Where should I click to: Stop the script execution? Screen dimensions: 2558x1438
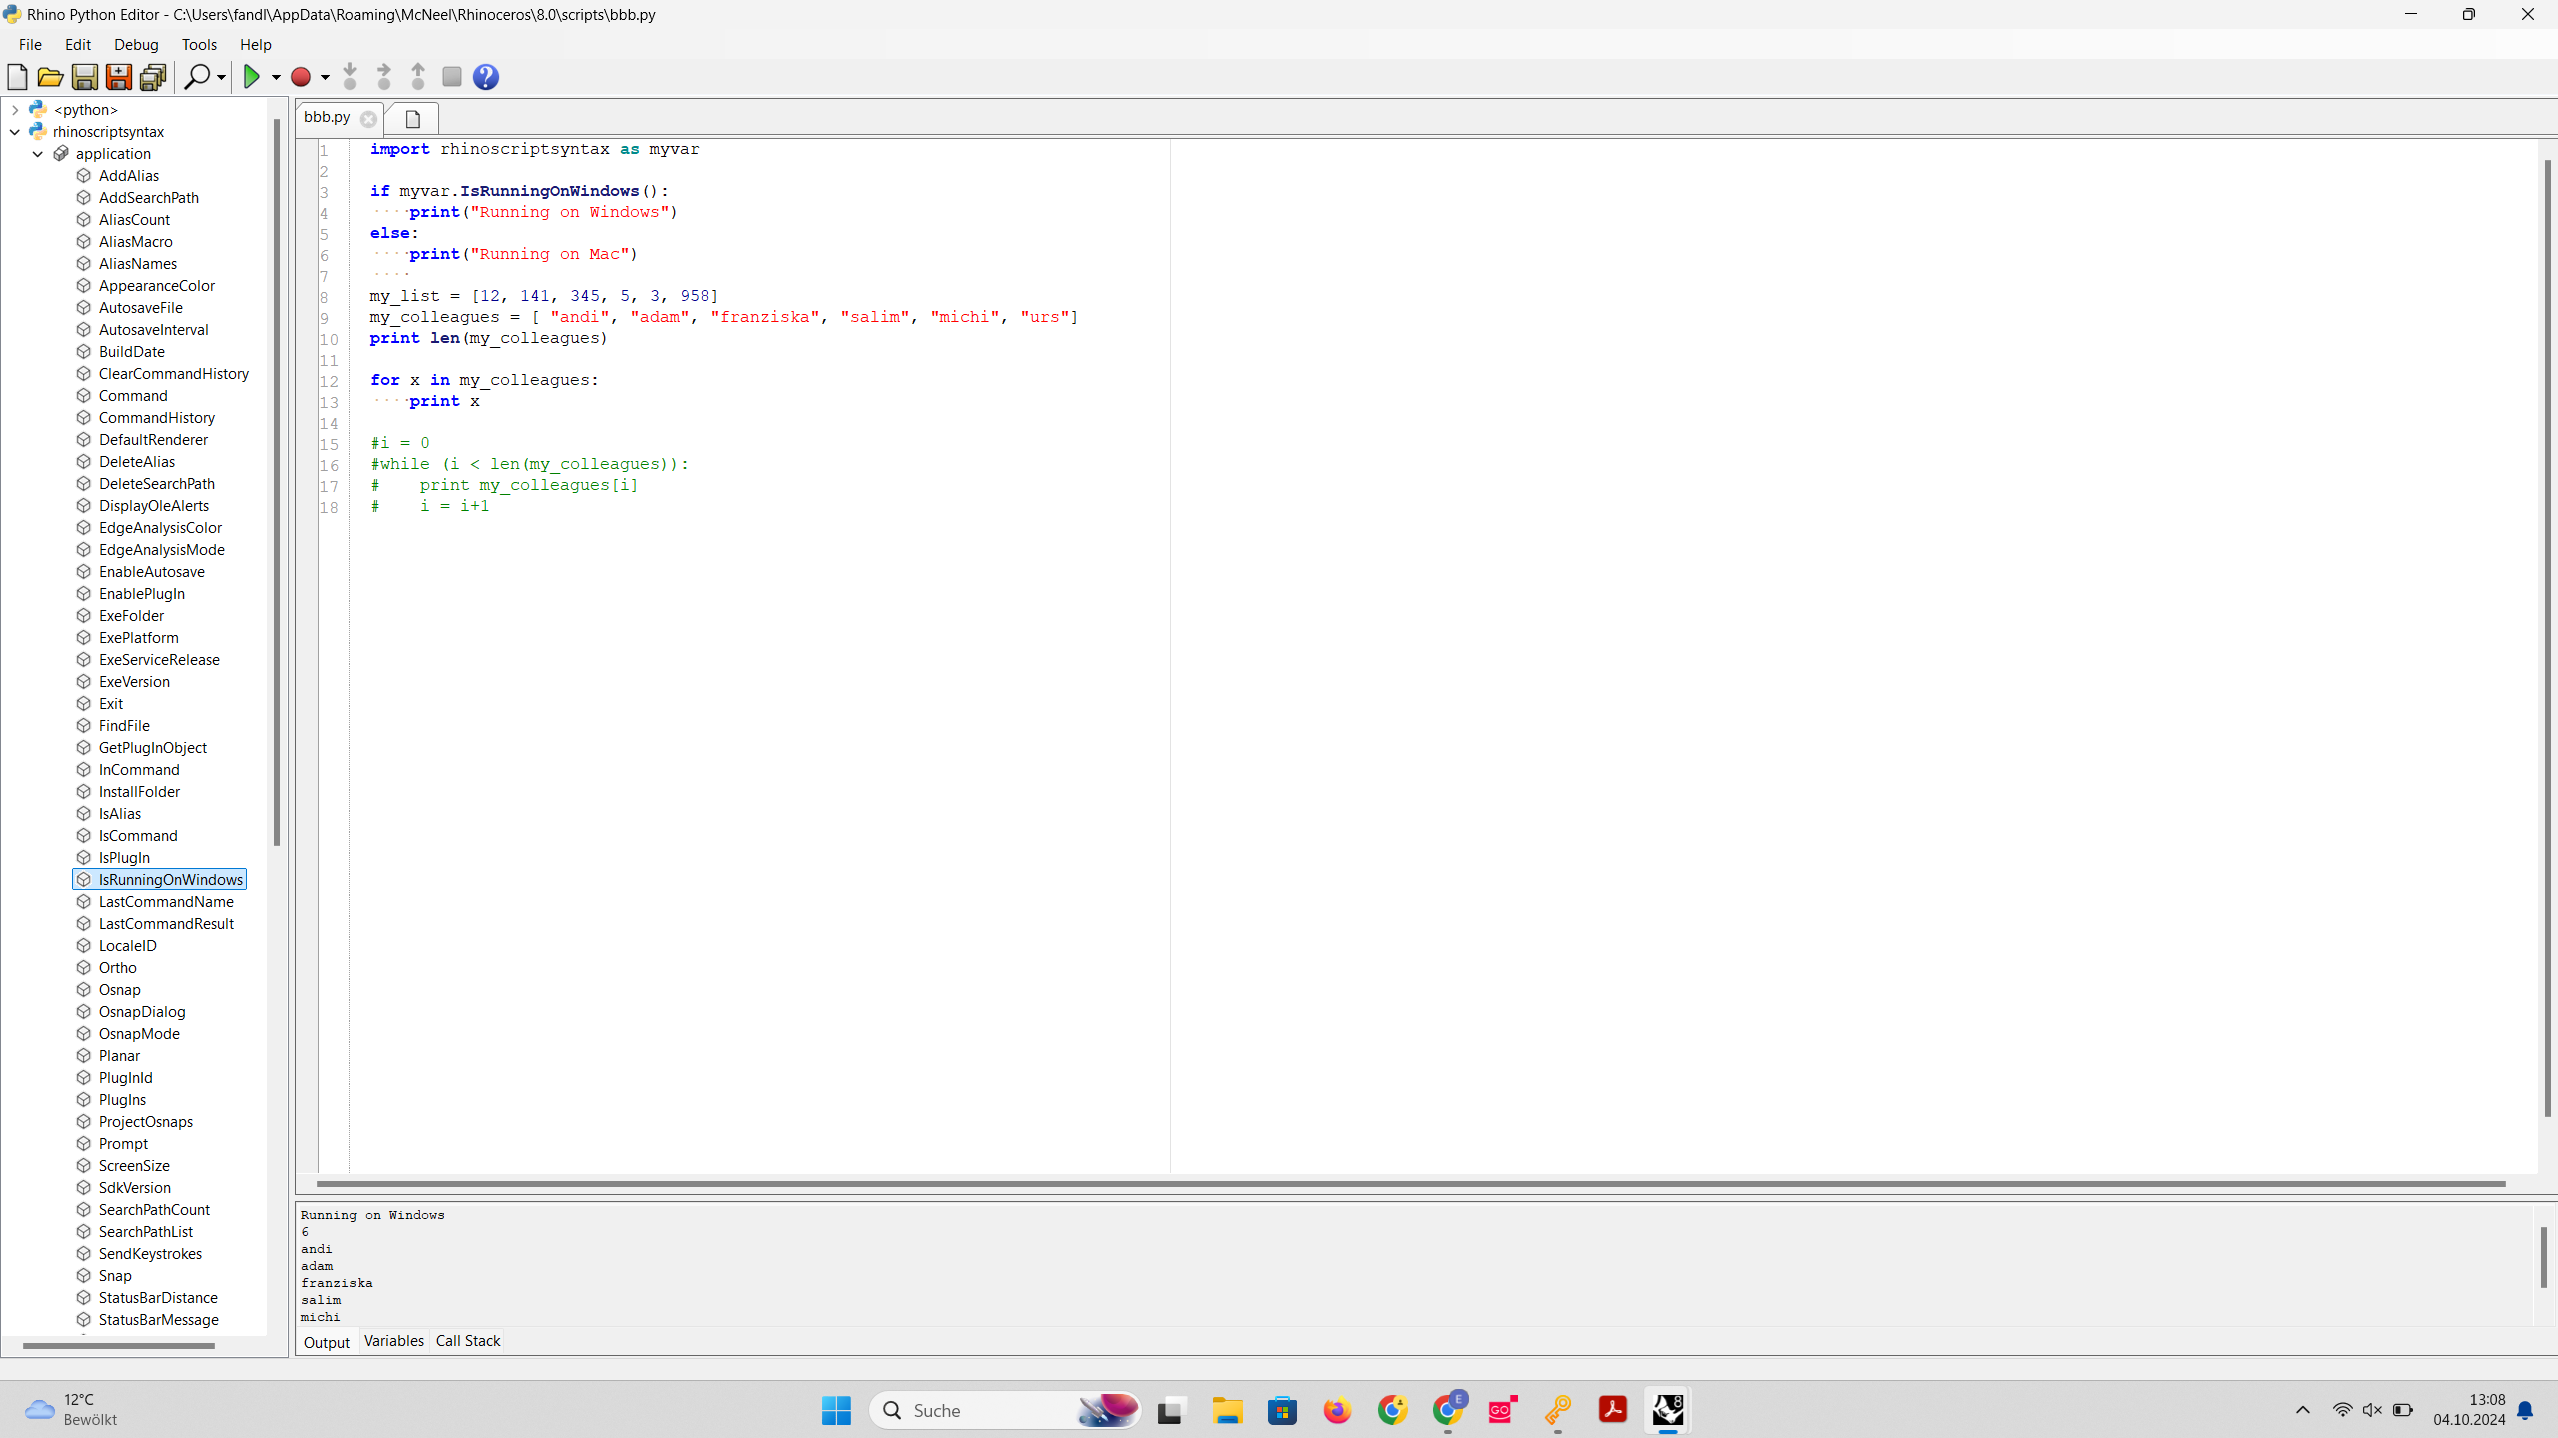451,77
